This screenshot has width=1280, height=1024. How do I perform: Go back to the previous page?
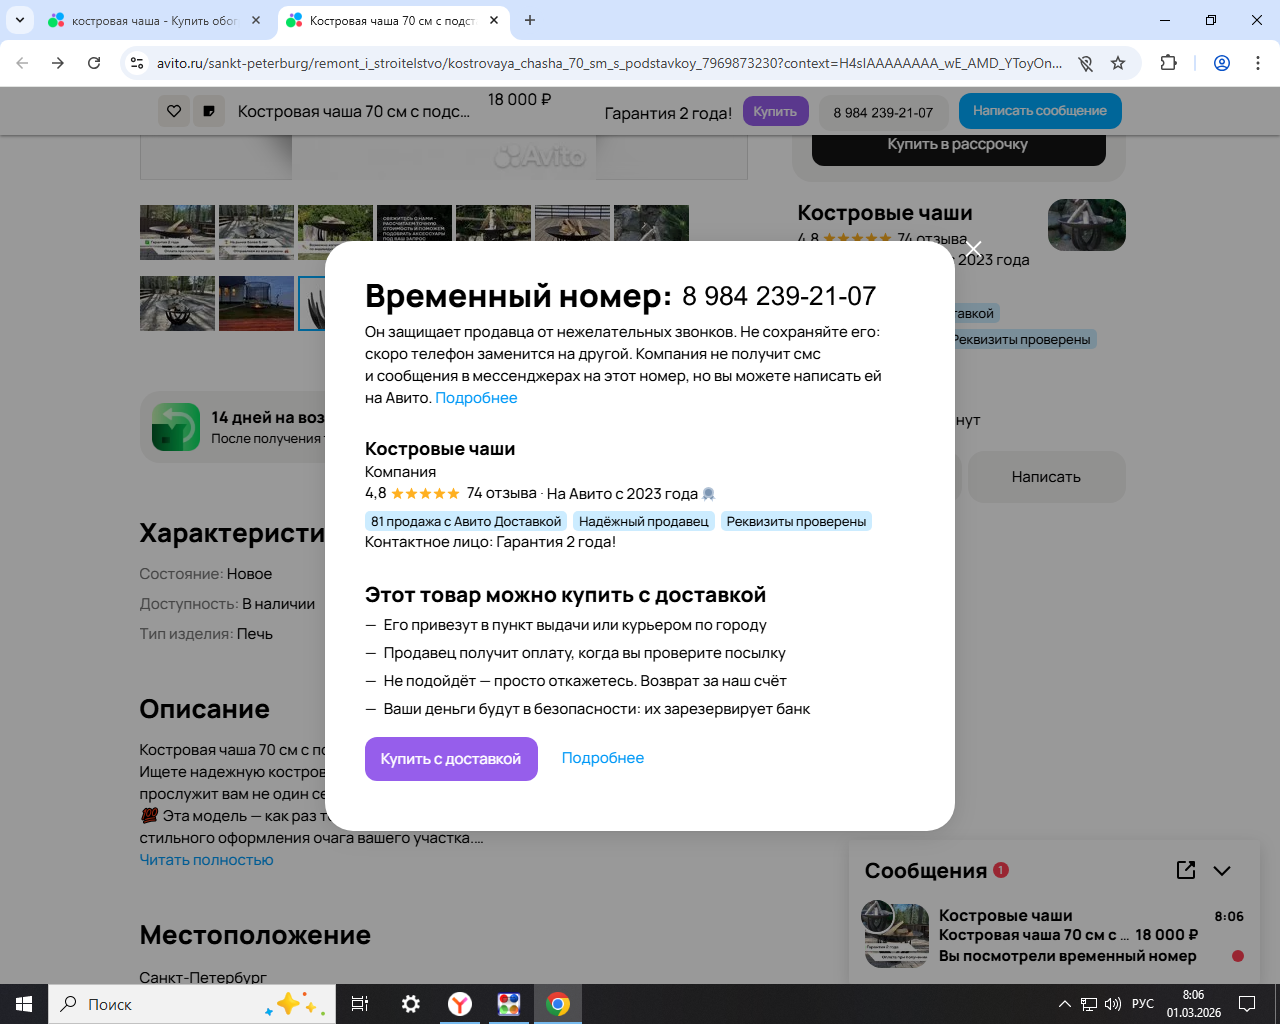[22, 63]
